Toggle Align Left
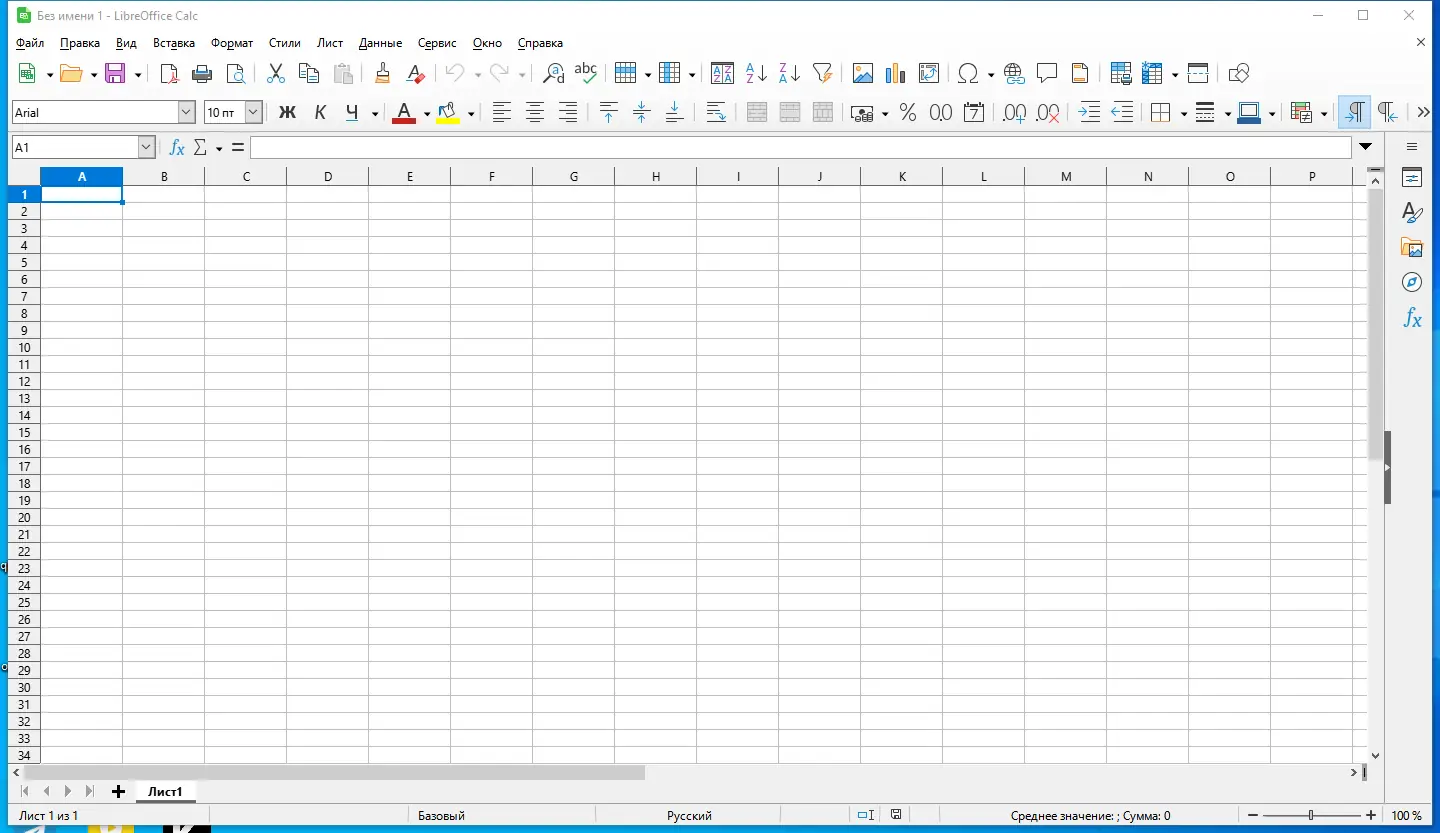The image size is (1440, 833). [x=502, y=113]
